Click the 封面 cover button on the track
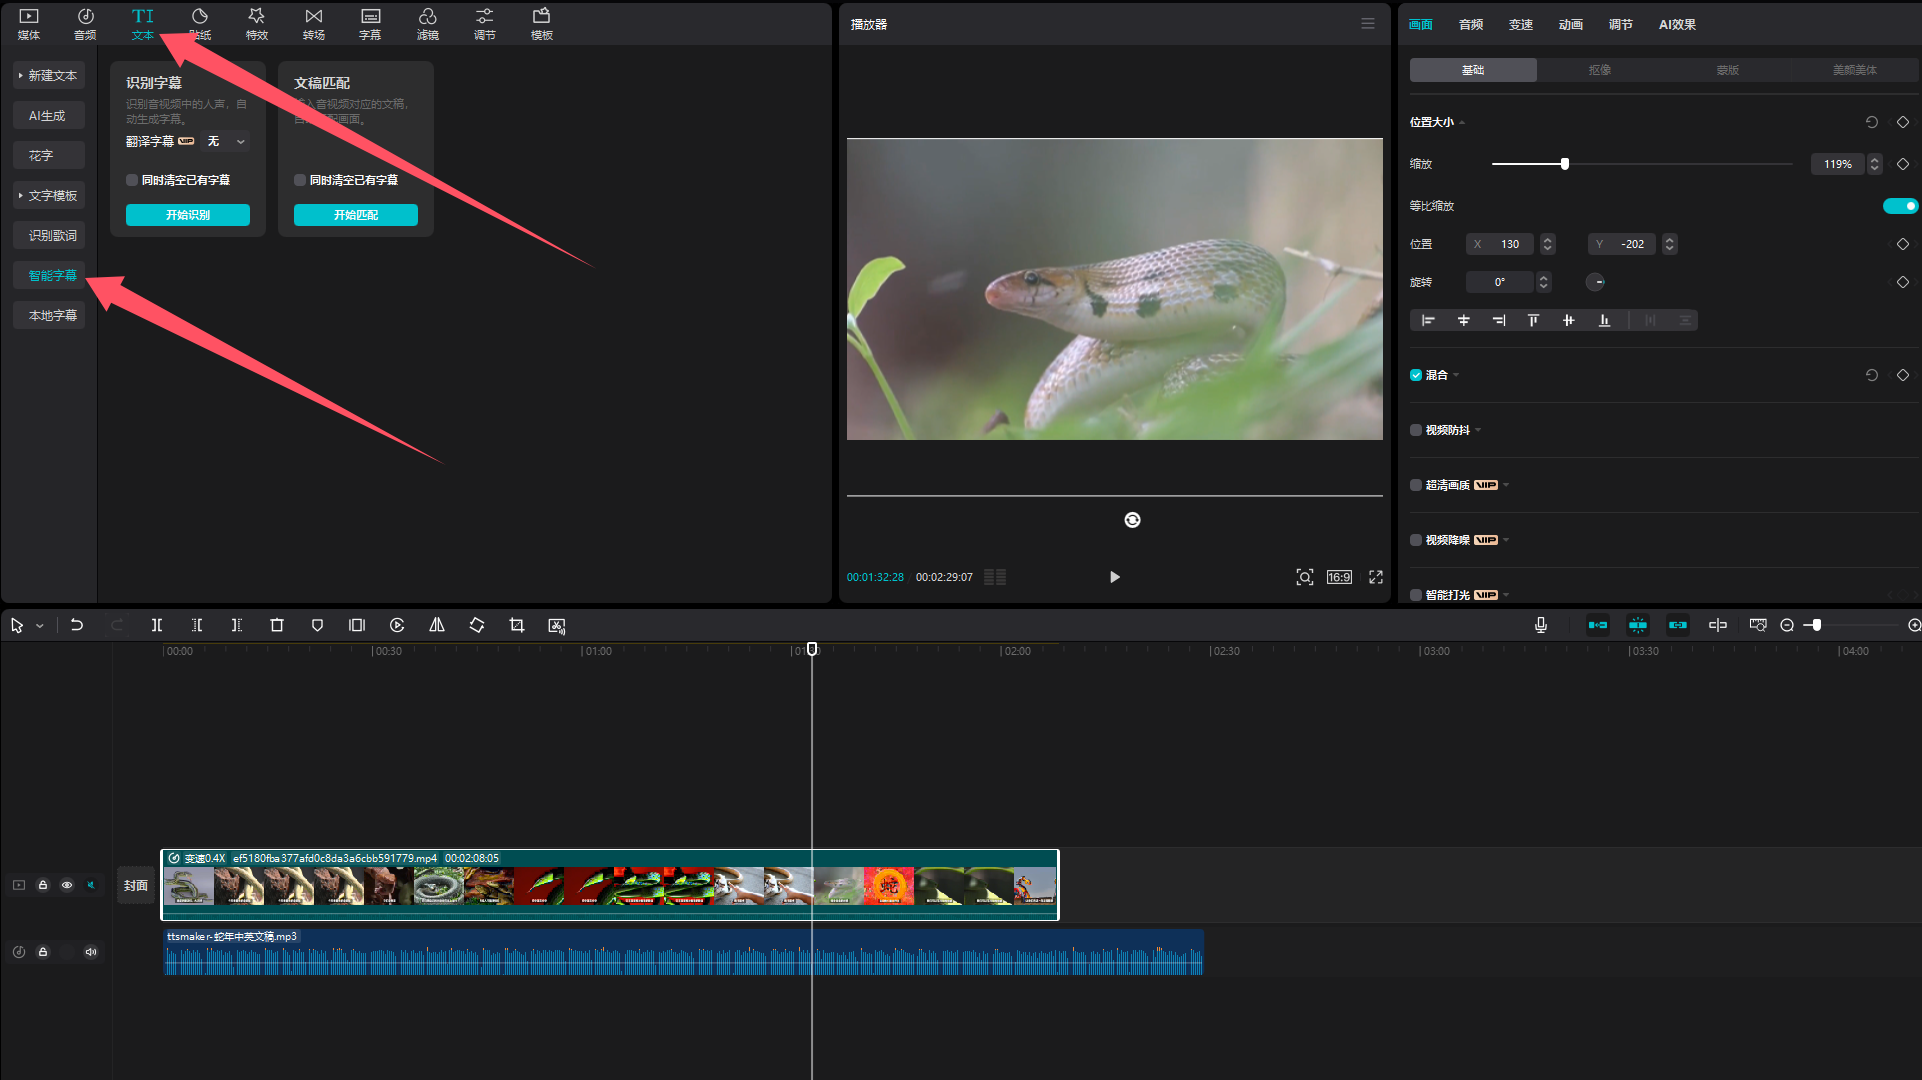This screenshot has height=1080, width=1922. click(136, 885)
